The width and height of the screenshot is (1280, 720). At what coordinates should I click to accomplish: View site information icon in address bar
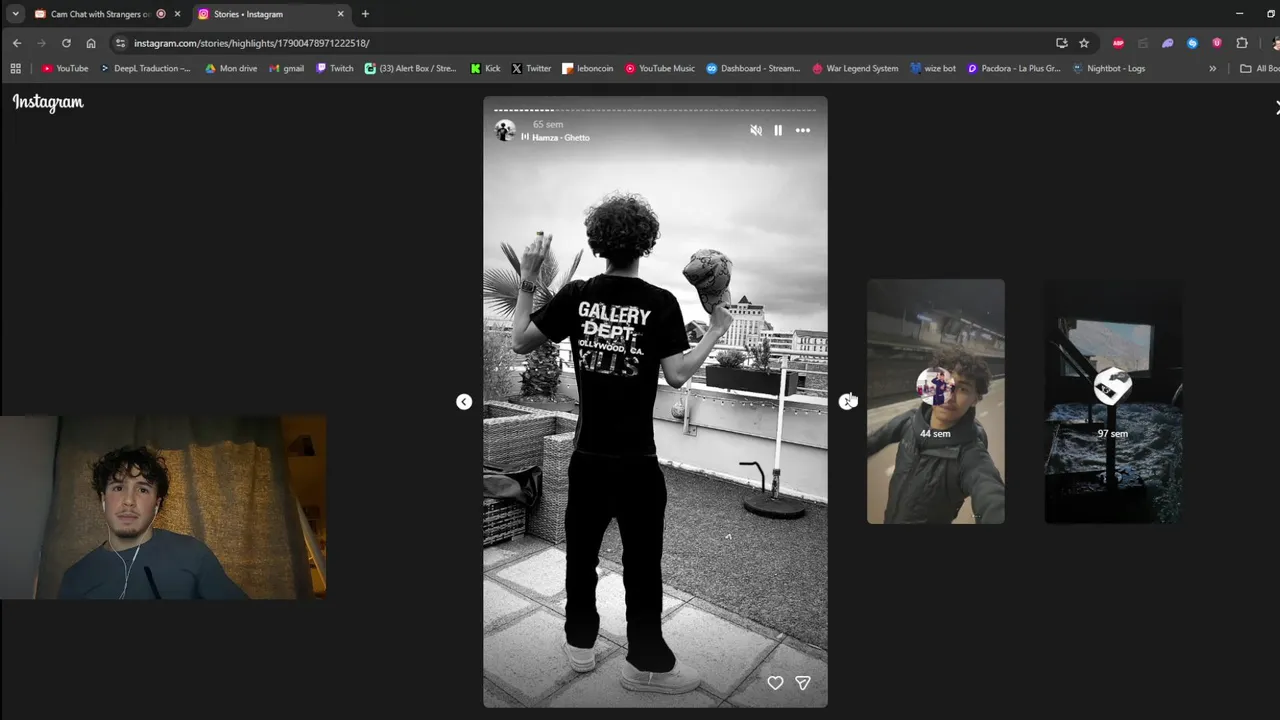(120, 43)
